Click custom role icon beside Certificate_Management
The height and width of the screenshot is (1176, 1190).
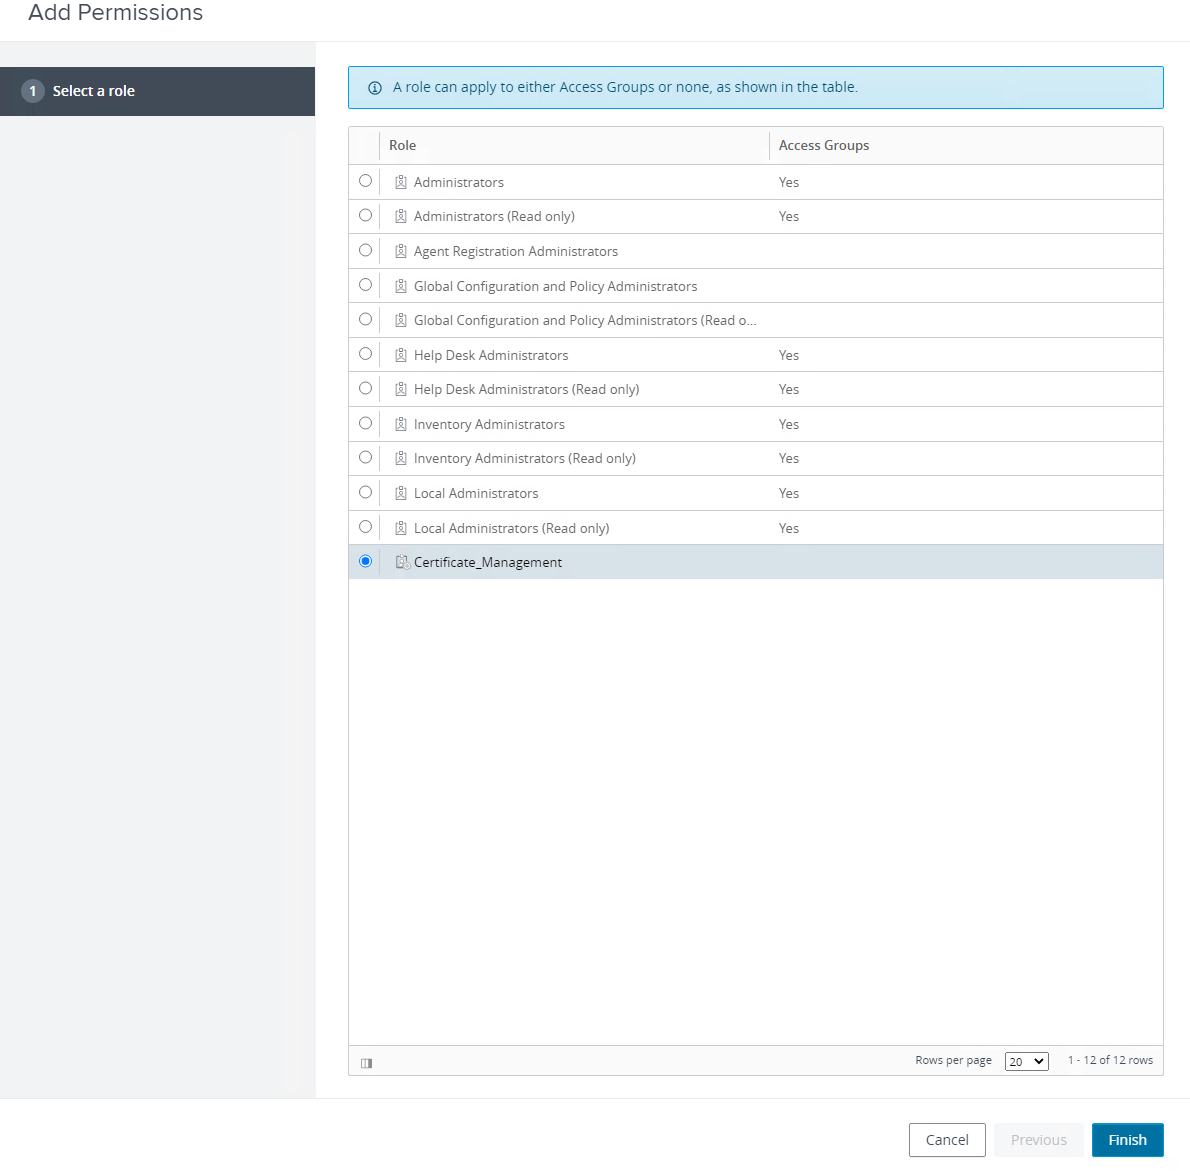(402, 562)
